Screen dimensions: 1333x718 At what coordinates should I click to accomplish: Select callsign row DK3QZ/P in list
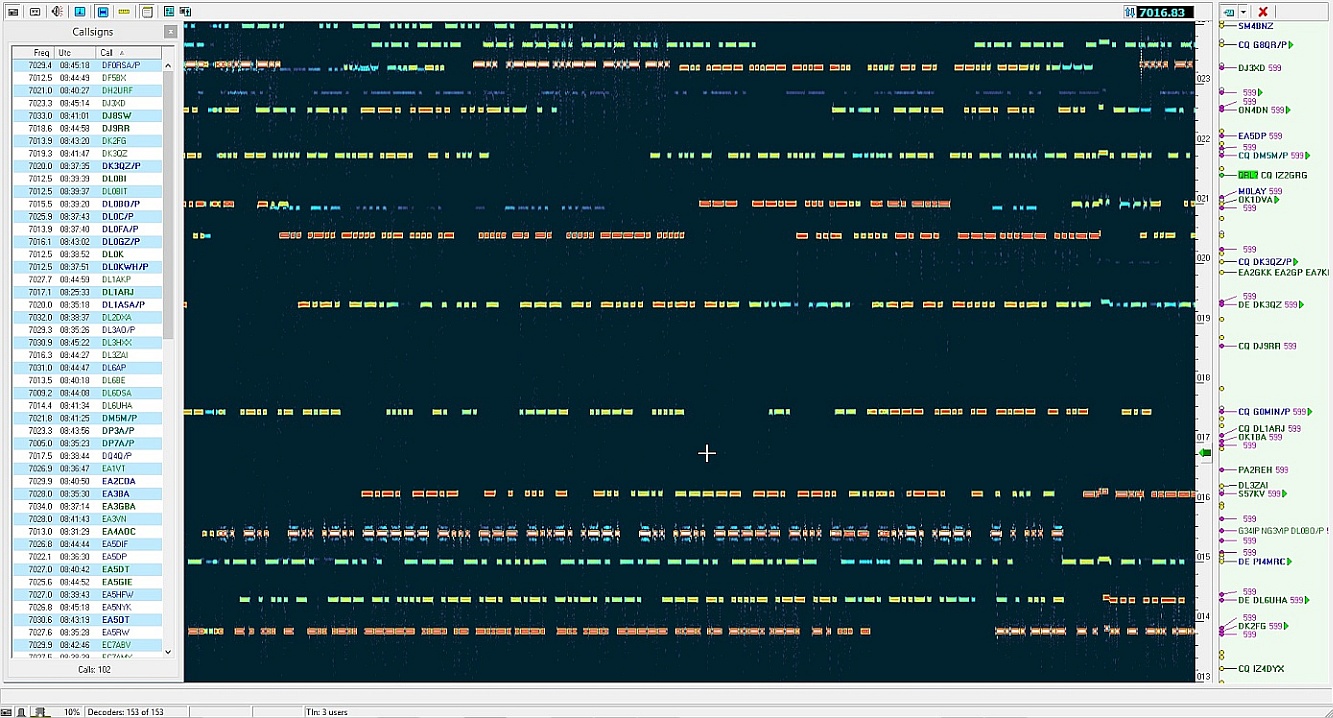click(87, 166)
